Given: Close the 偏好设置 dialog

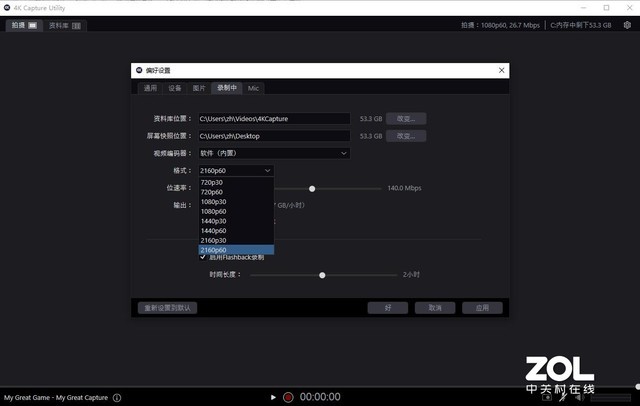Looking at the screenshot, I should click(502, 70).
